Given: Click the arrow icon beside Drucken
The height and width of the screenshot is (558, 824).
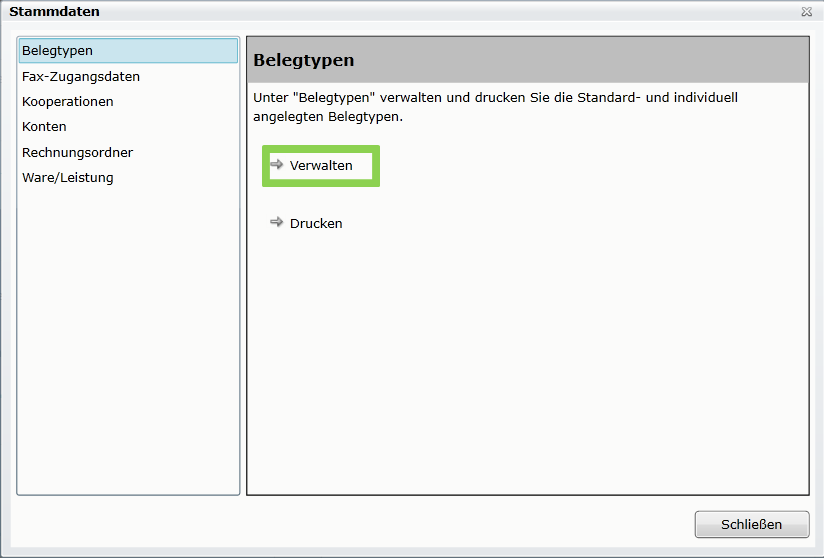Looking at the screenshot, I should point(277,222).
